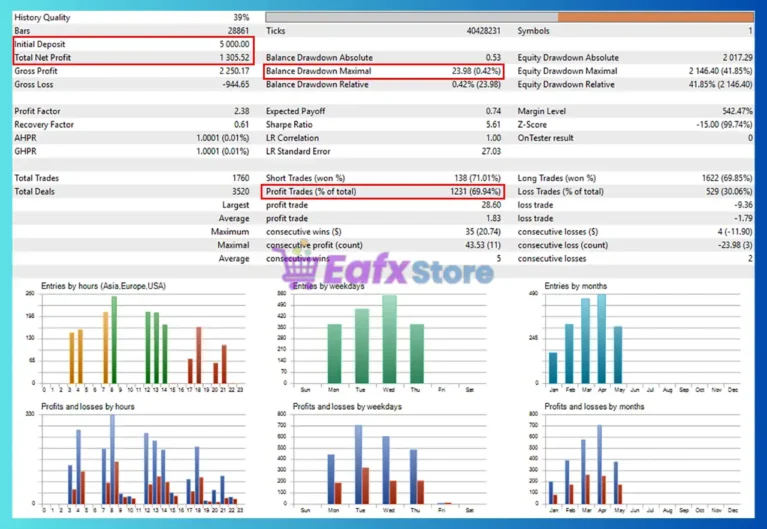
Task: Select the Equity Drawdown Absolute value 2 017.29
Action: coord(738,58)
